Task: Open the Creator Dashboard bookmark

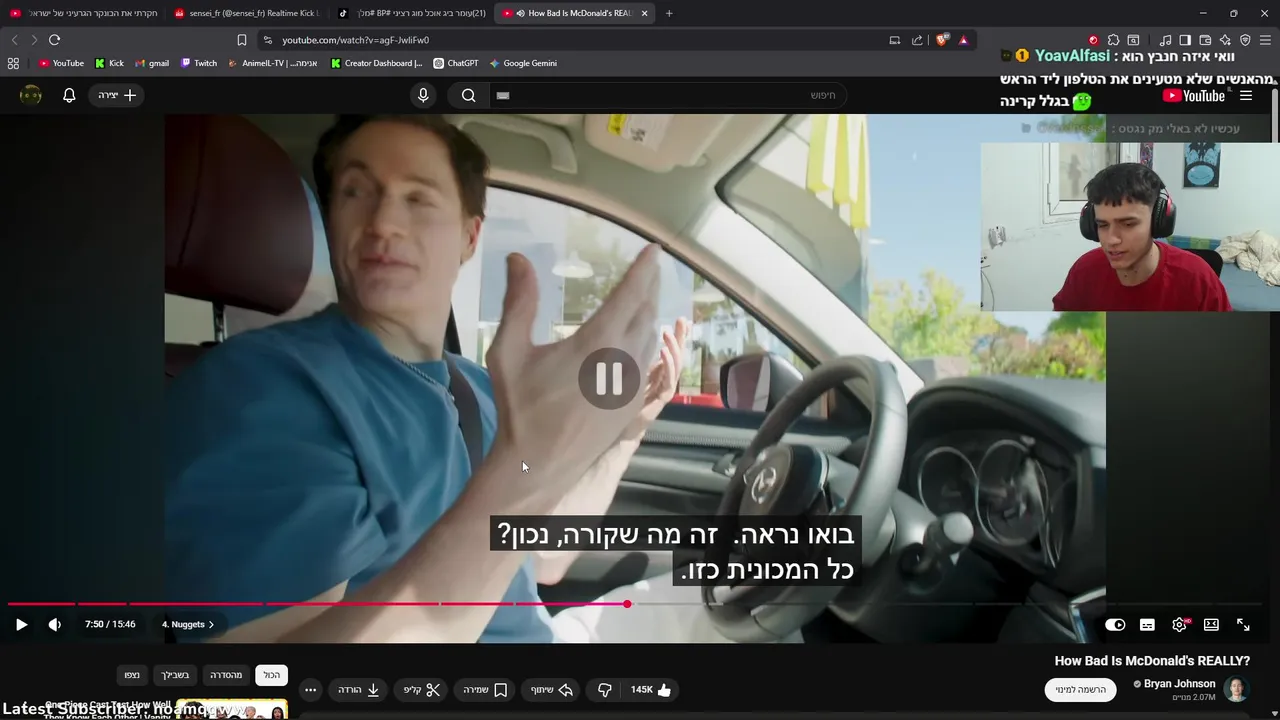Action: pos(377,63)
